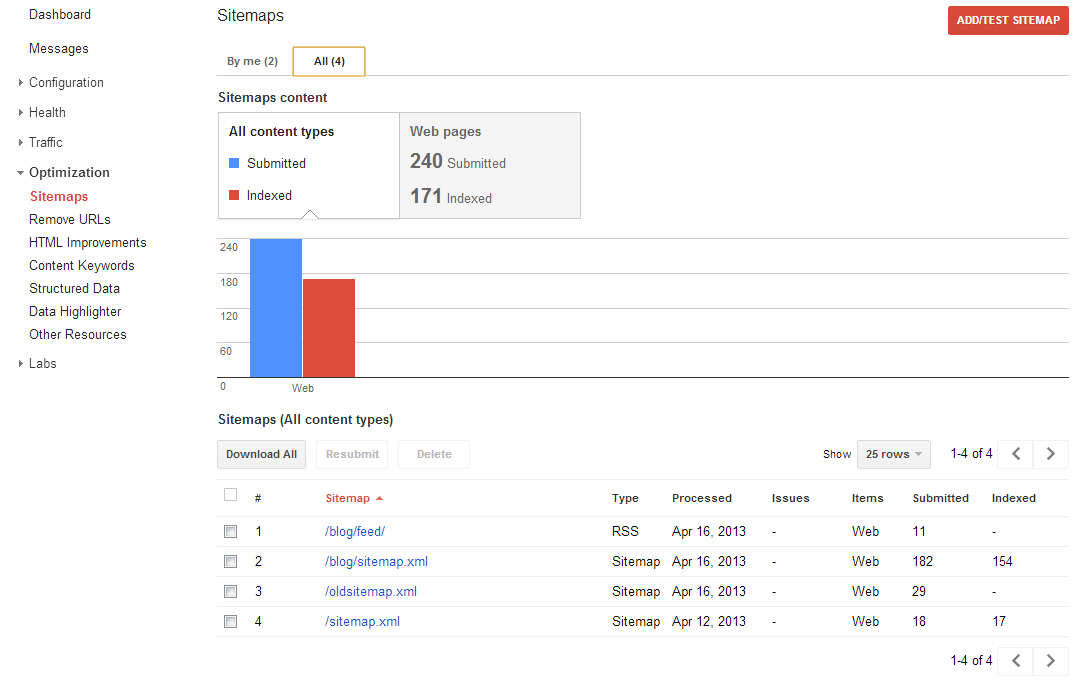The image size is (1092, 691).
Task: Select the All content types panel
Action: (x=309, y=166)
